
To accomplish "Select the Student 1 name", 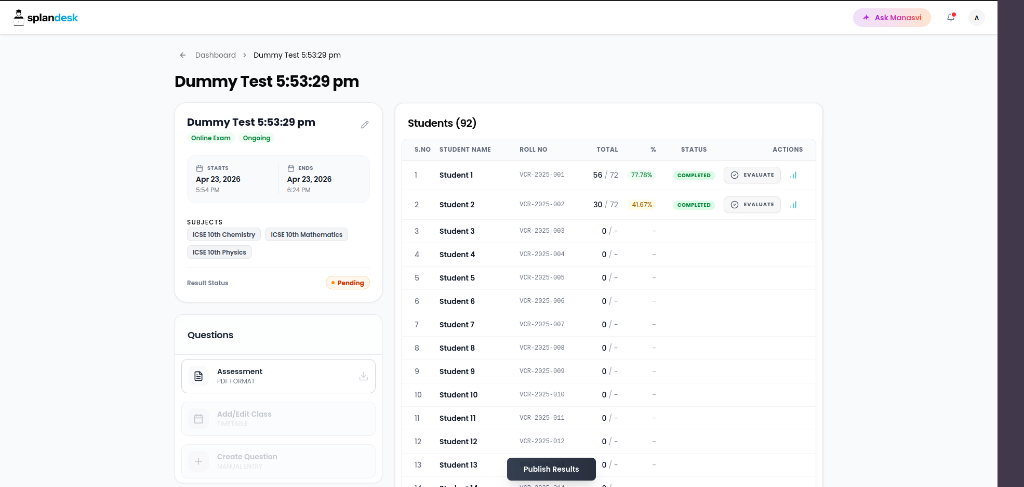I will tap(456, 175).
